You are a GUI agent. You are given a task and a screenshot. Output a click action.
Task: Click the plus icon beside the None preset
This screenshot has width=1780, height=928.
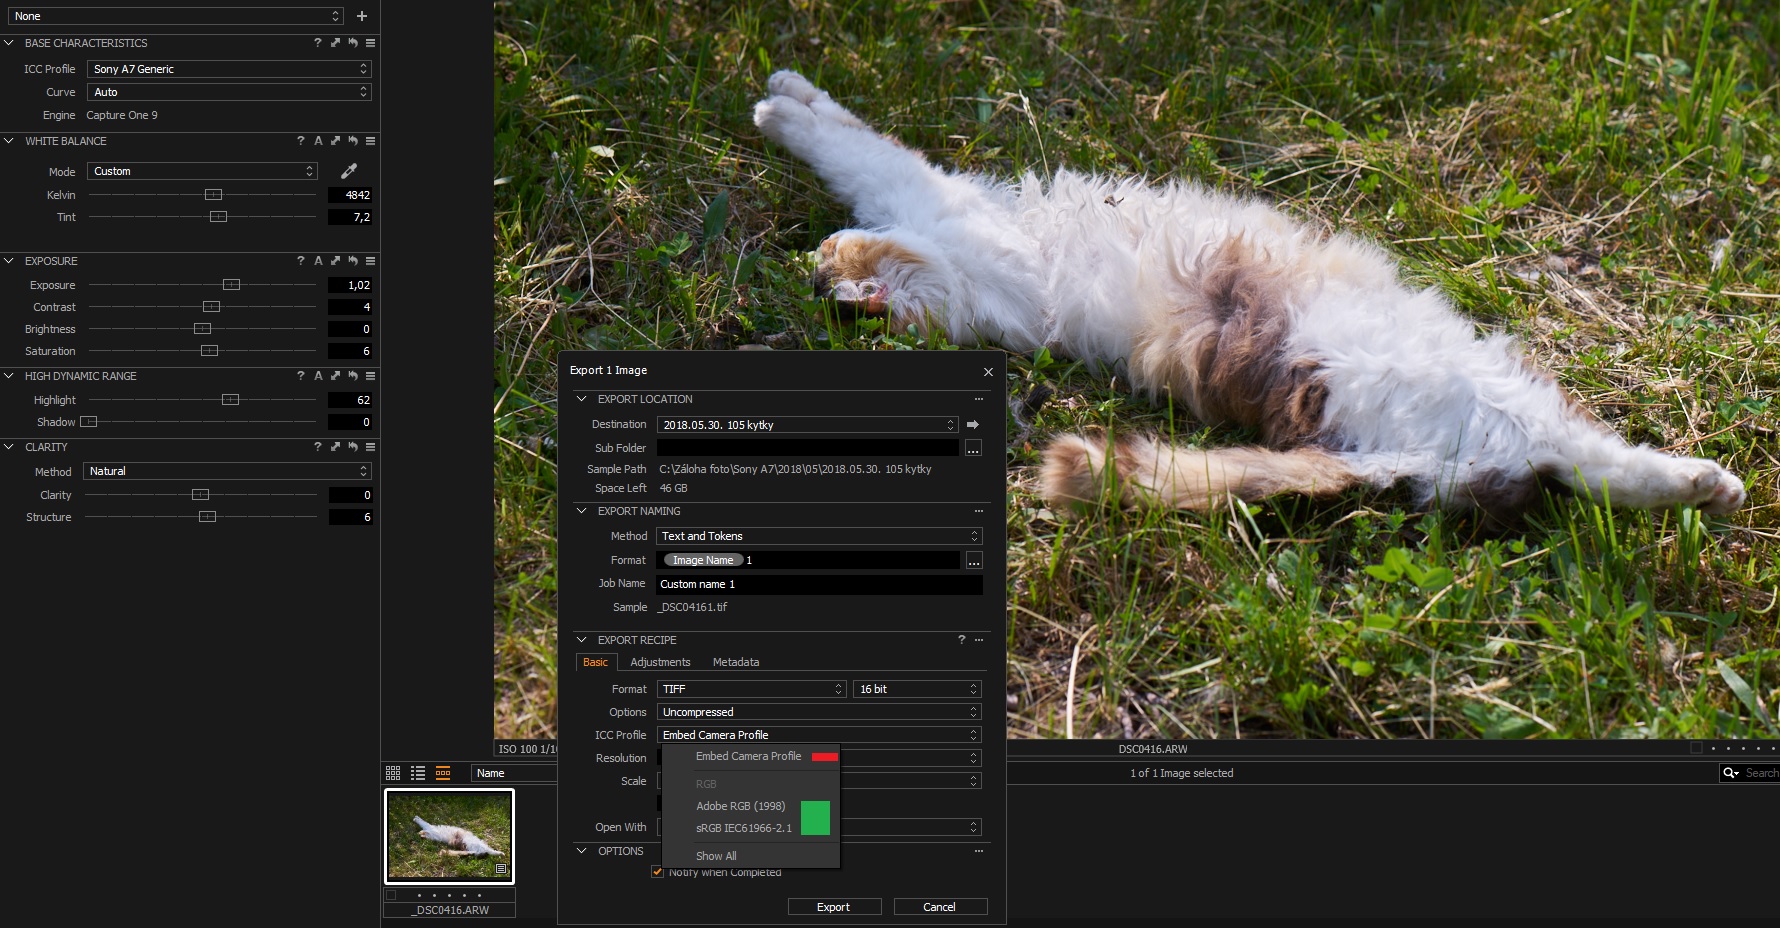pos(362,16)
